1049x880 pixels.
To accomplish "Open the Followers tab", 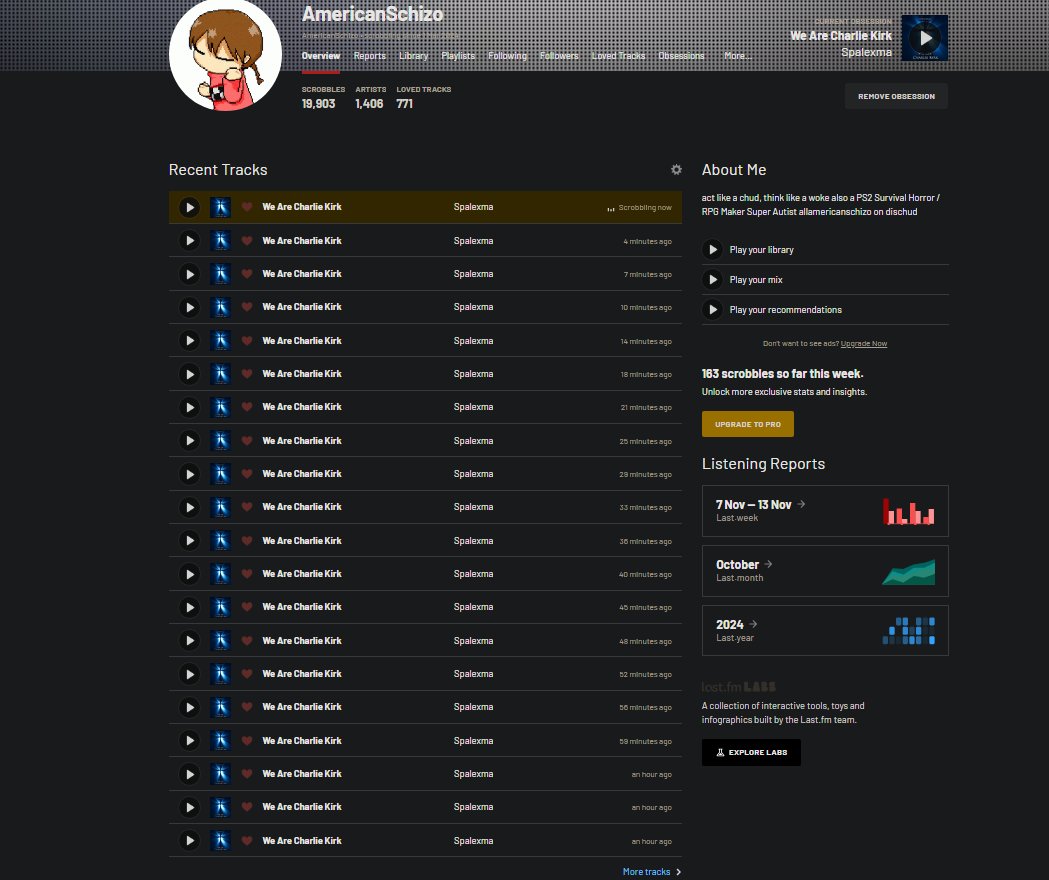I will (x=559, y=56).
